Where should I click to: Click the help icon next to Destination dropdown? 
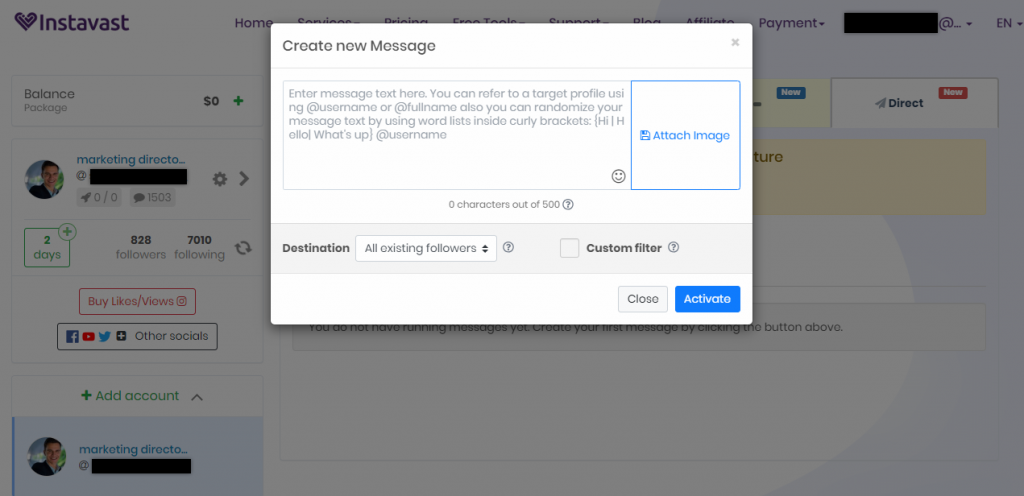[508, 248]
